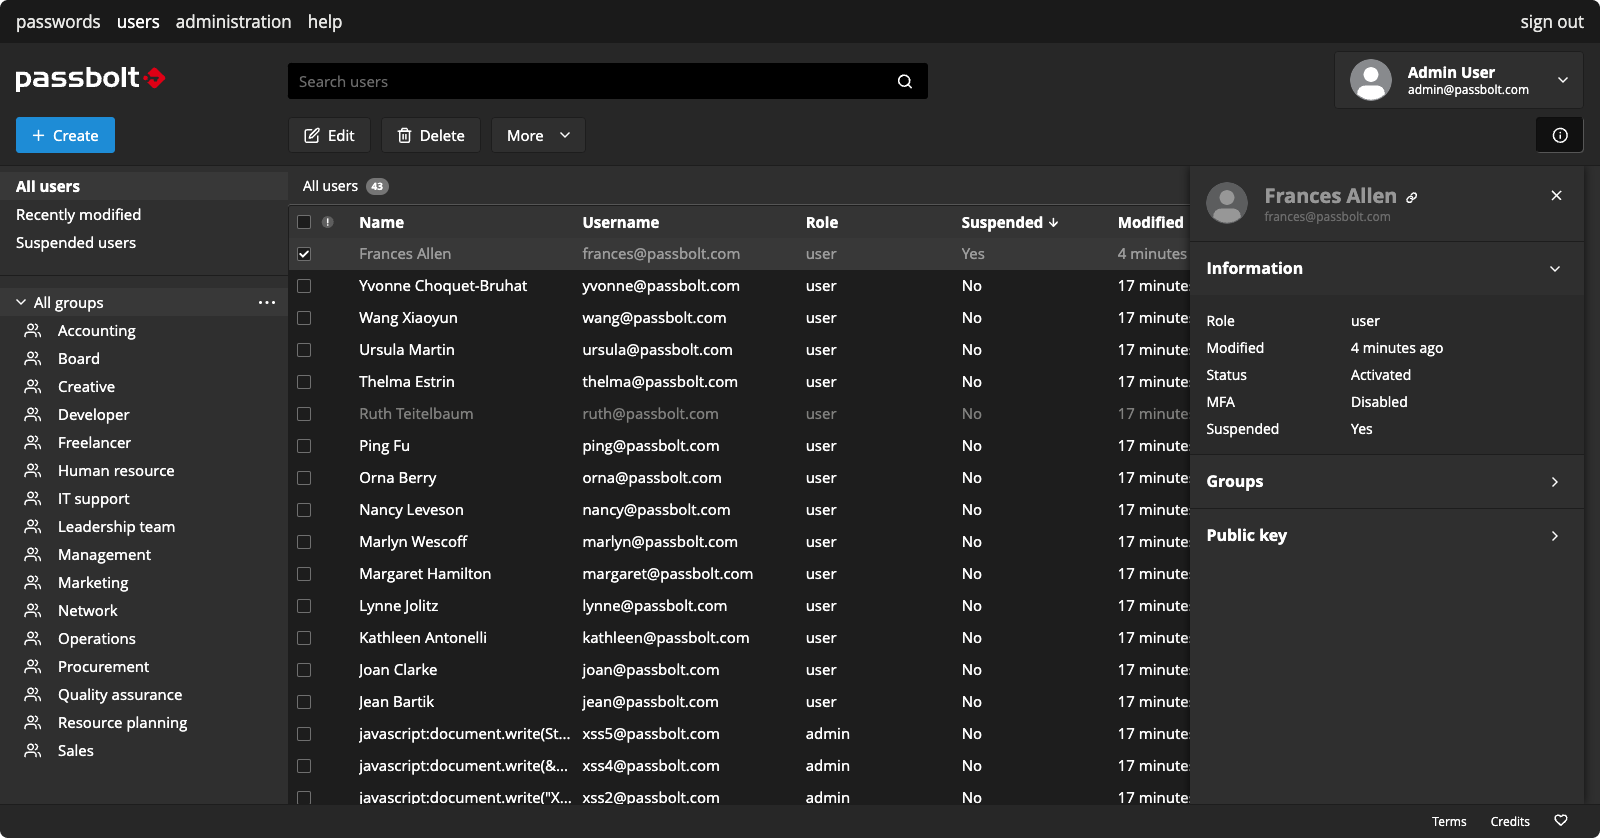Collapse the All groups tree

point(21,302)
